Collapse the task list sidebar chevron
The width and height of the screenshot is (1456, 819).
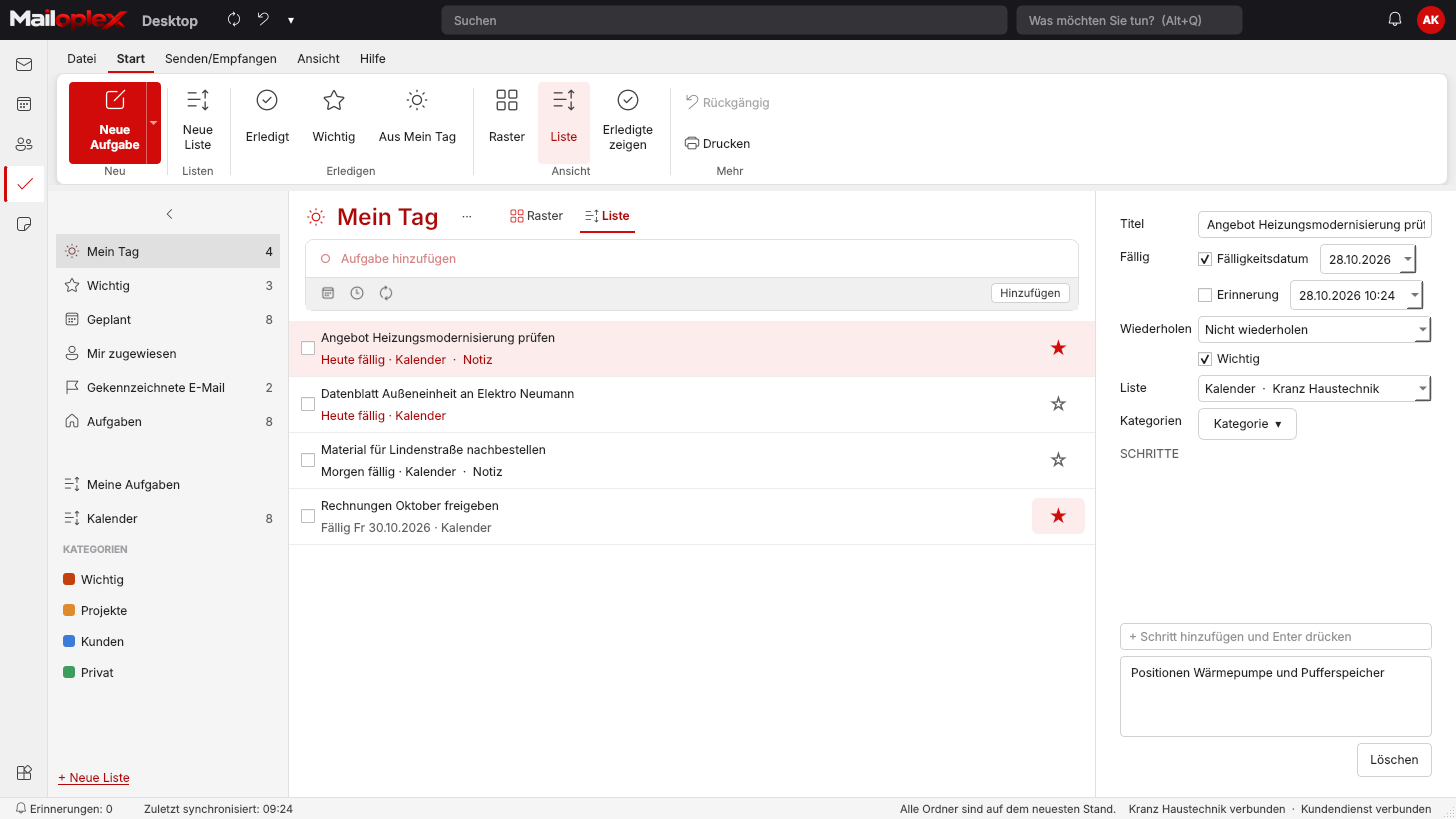pos(169,214)
